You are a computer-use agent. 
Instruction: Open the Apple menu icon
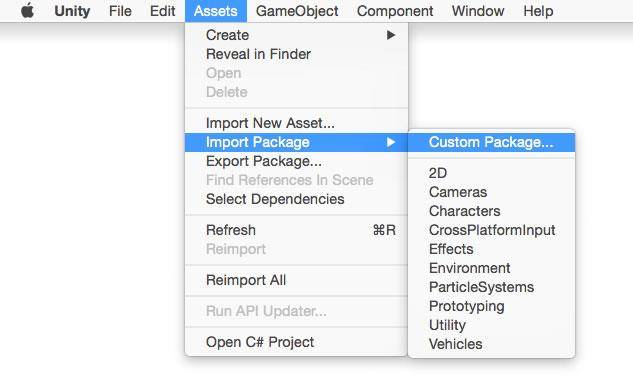[27, 11]
